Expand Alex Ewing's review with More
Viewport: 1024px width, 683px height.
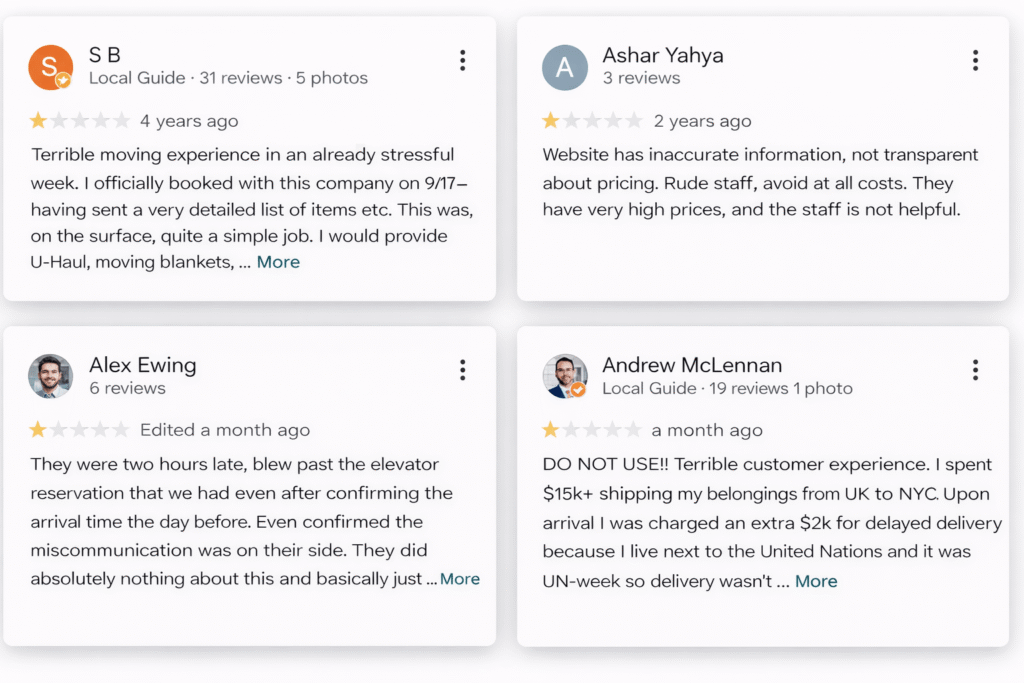tap(460, 579)
